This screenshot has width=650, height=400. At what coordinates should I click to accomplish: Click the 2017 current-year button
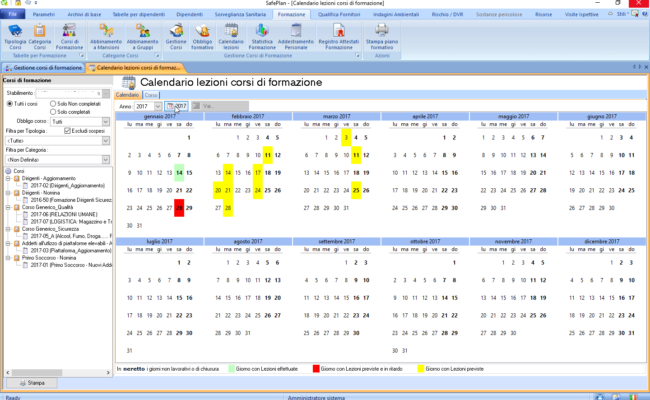pyautogui.click(x=176, y=107)
